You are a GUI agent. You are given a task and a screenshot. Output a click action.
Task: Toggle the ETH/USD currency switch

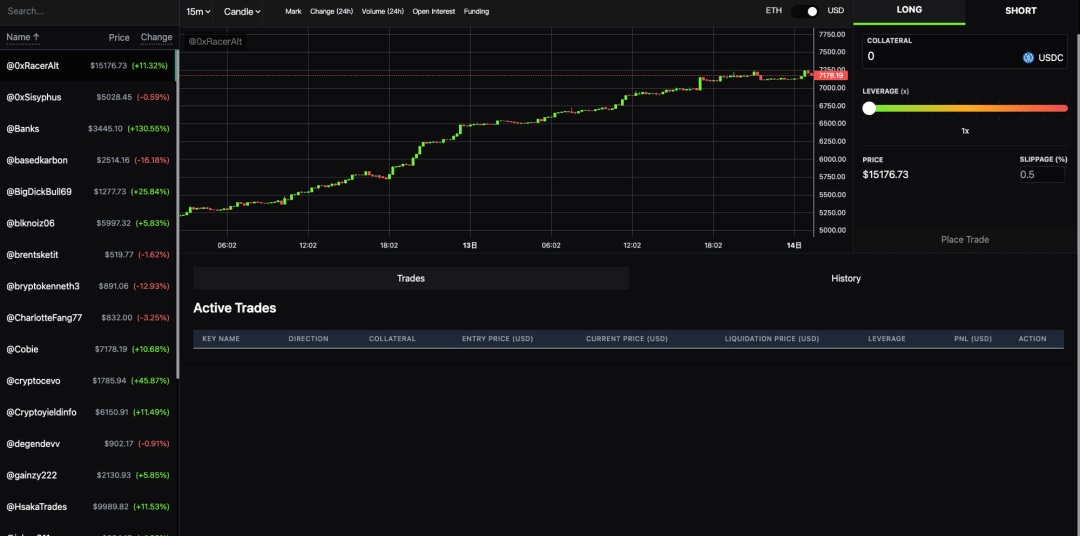[805, 11]
